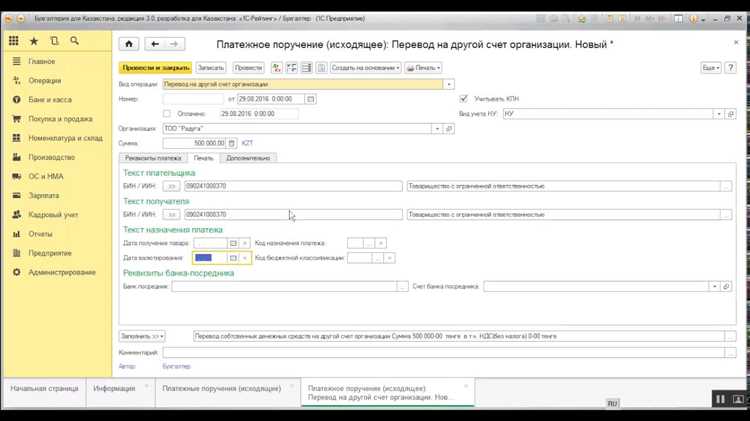Switch to the Дополнительно tab

(x=248, y=158)
